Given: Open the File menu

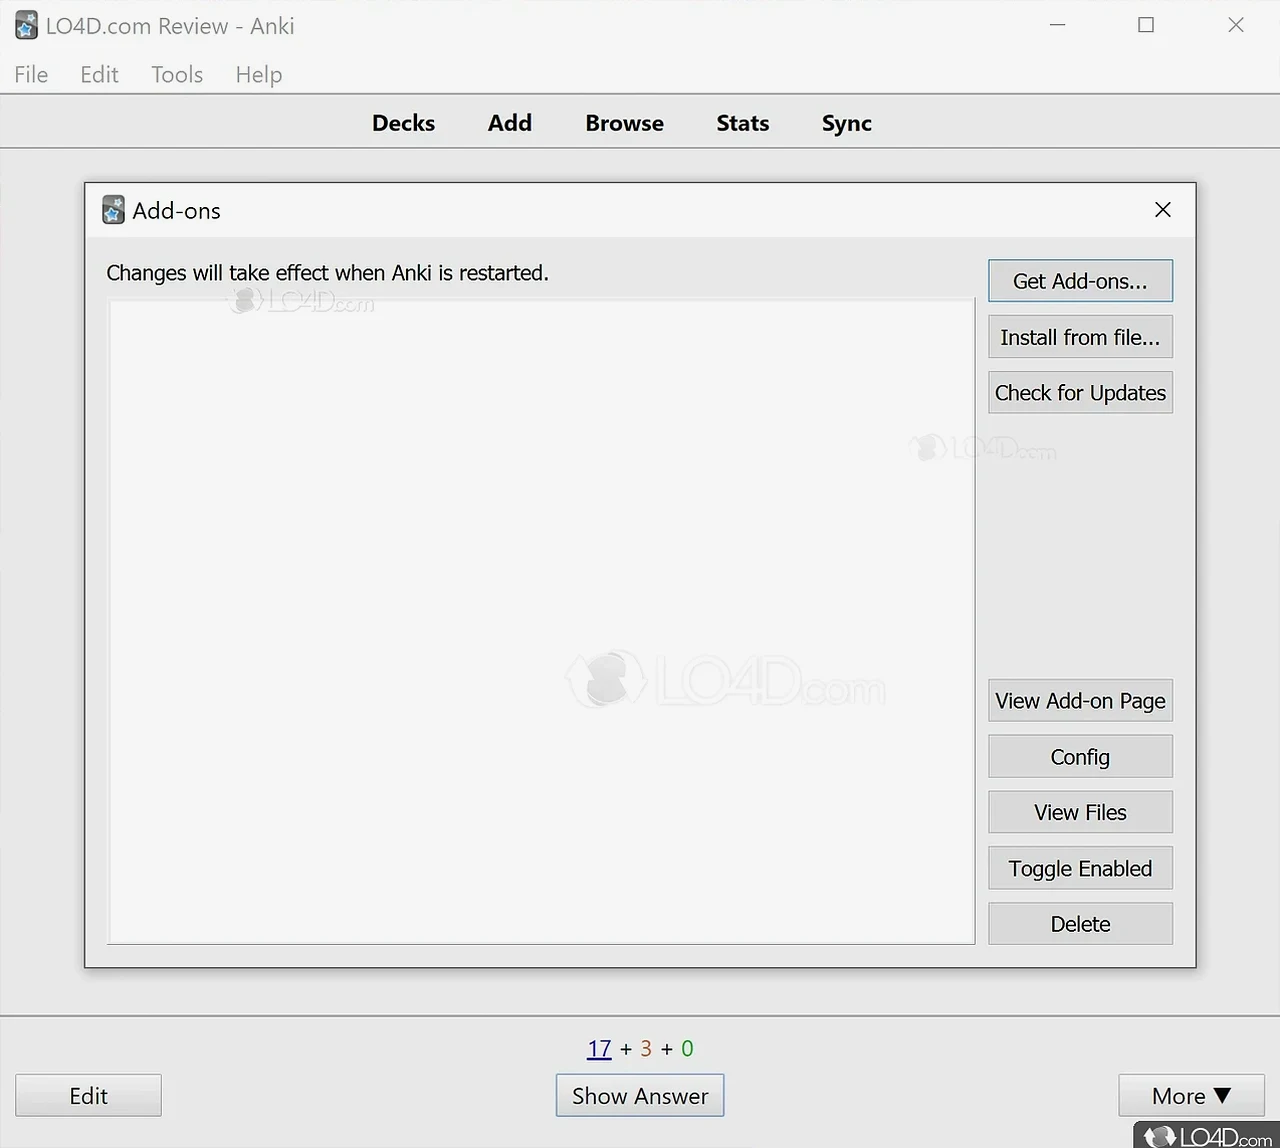Looking at the screenshot, I should [31, 75].
